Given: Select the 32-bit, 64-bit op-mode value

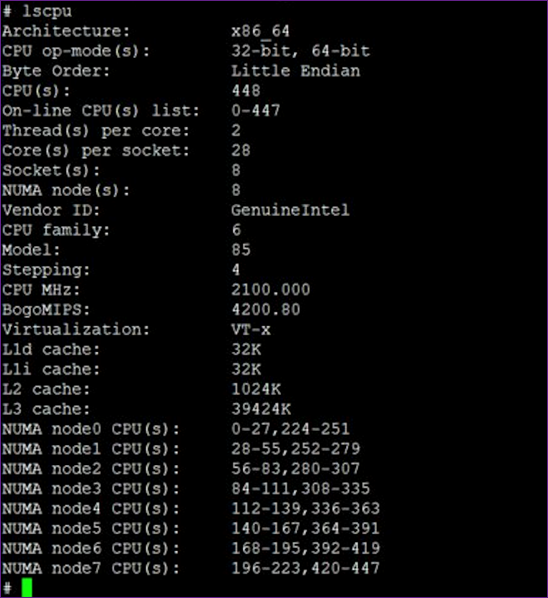Looking at the screenshot, I should [301, 51].
